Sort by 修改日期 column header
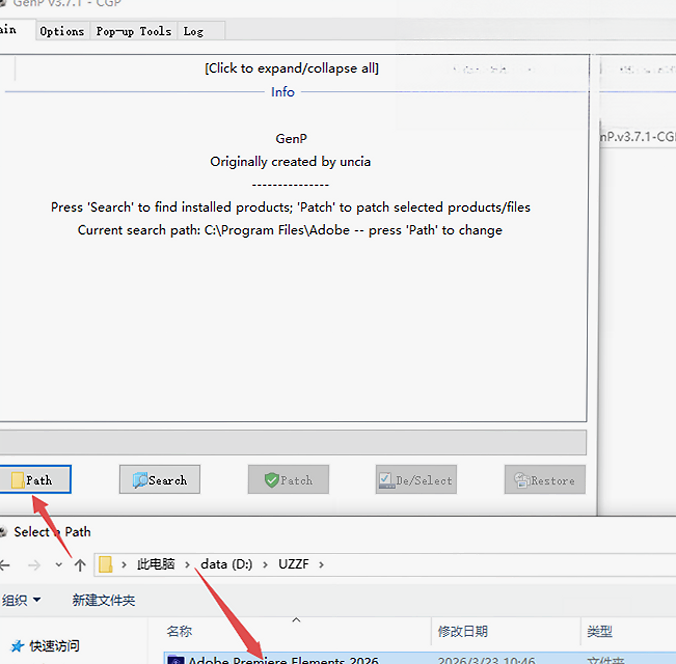 coord(506,631)
